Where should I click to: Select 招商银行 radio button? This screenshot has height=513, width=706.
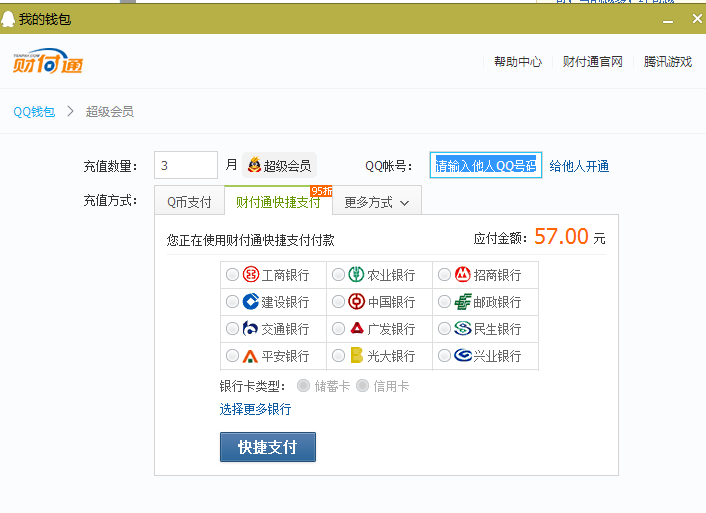coord(444,274)
